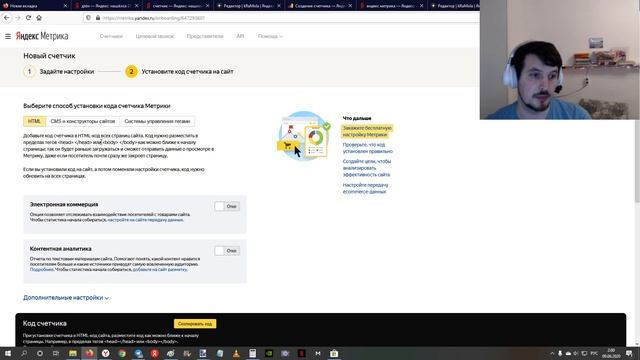
Task: Show hidden system tray icons
Action: (x=552, y=353)
